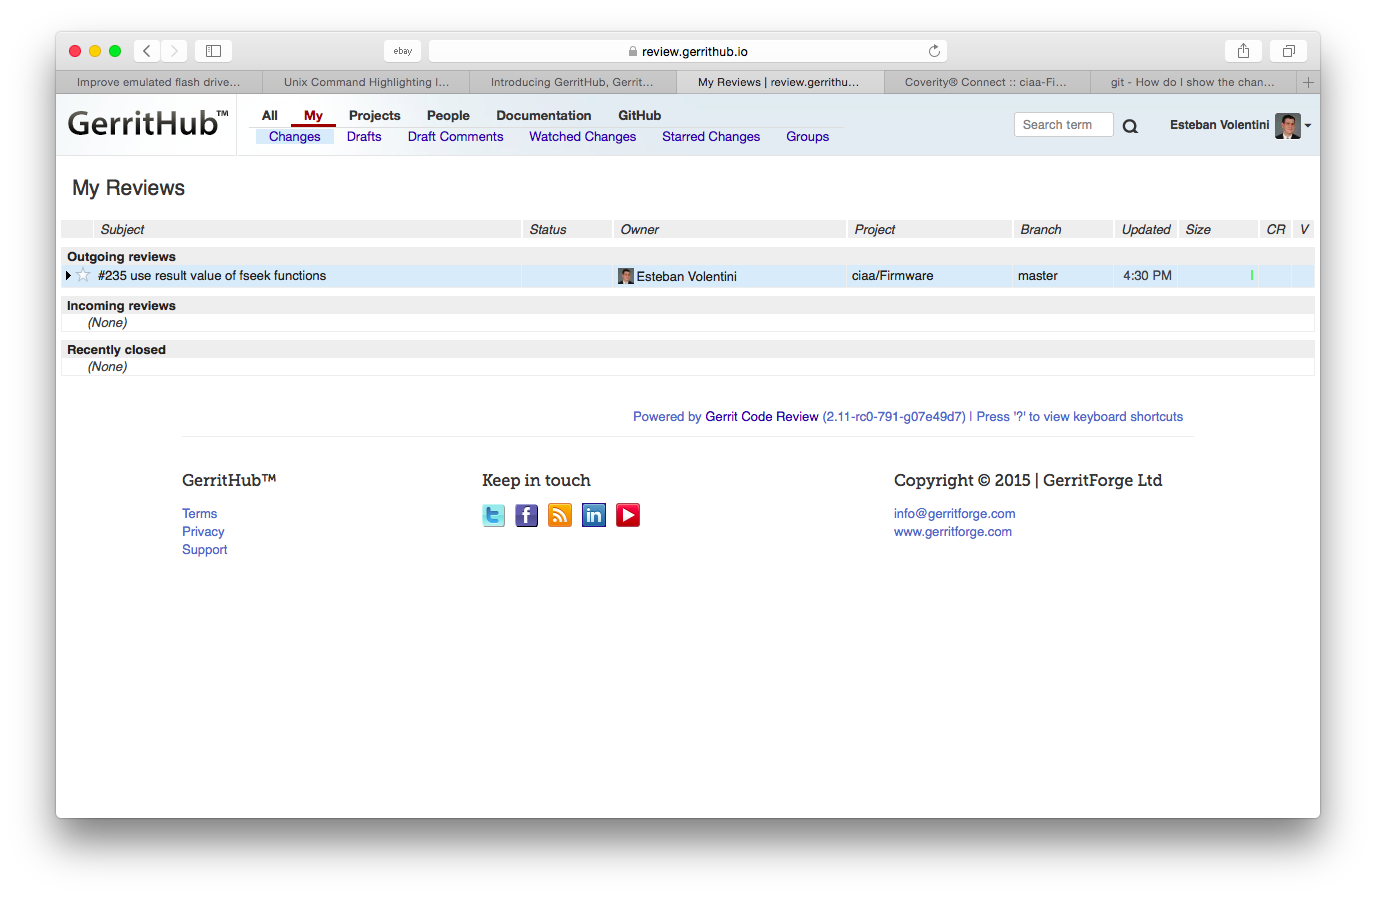Image resolution: width=1376 pixels, height=898 pixels.
Task: Open a new tab with plus icon
Action: (x=1308, y=82)
